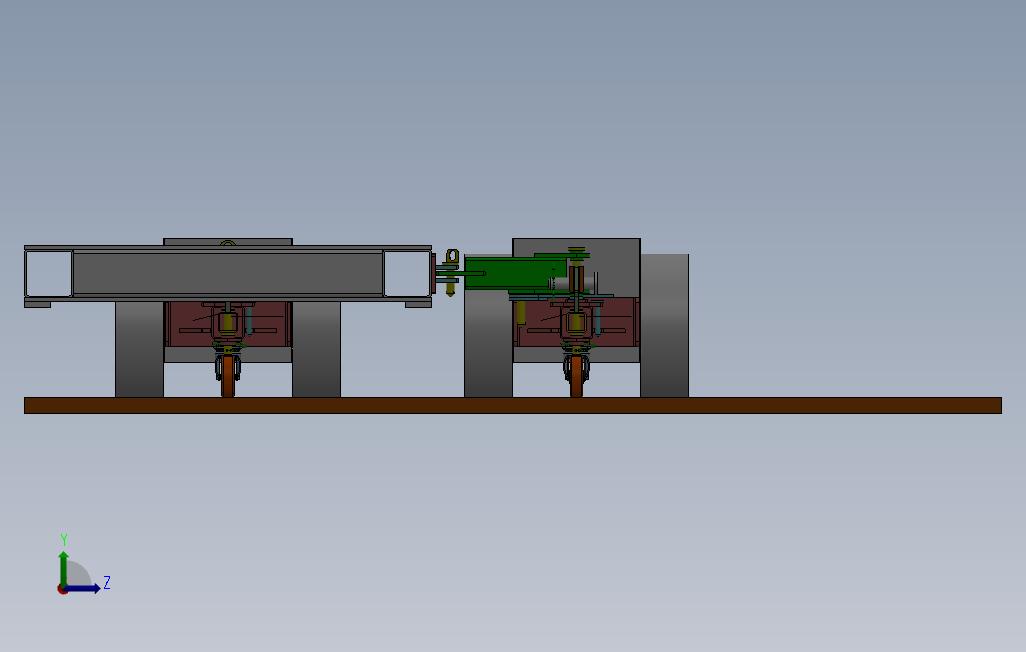Select the orange caster wheel under right cart
The image size is (1026, 652).
coord(576,376)
